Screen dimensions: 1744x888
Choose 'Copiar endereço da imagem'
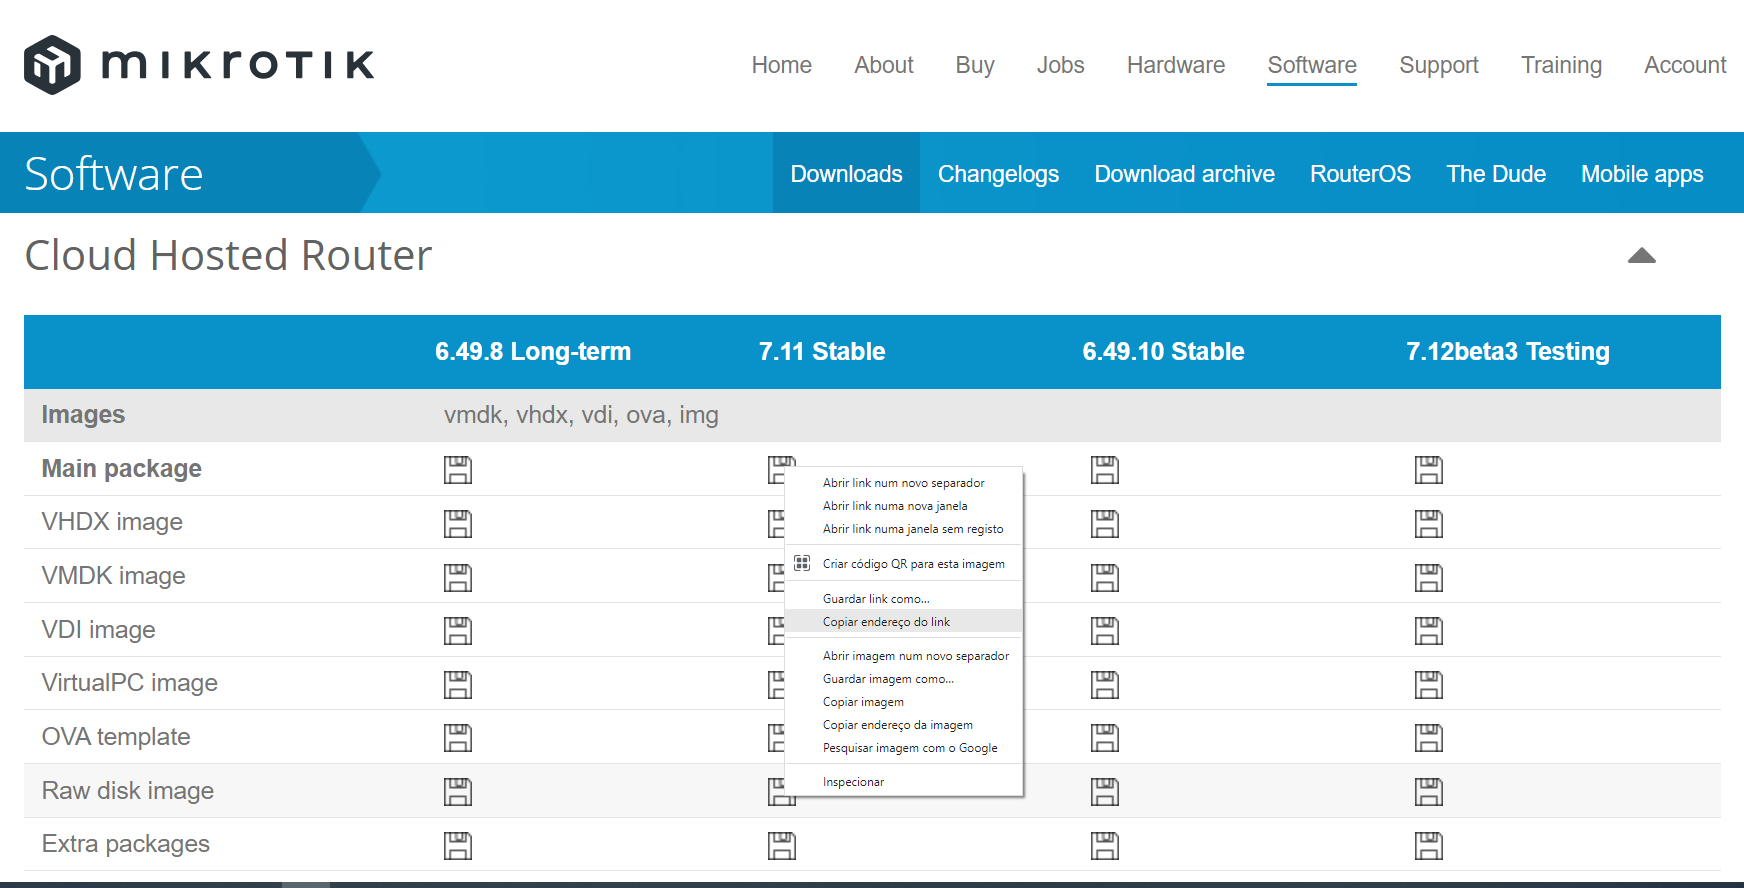(904, 725)
